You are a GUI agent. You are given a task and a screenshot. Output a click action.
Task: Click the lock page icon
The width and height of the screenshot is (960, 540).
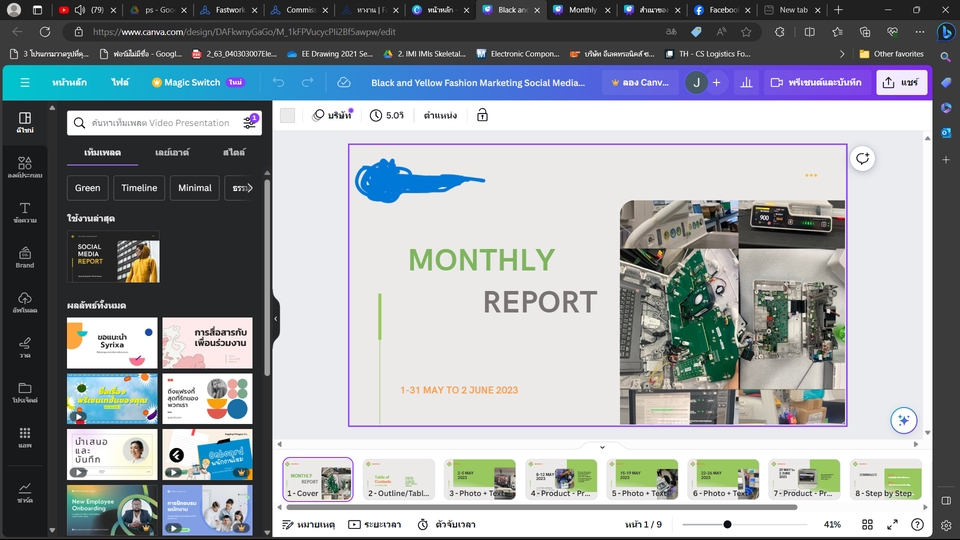[482, 115]
